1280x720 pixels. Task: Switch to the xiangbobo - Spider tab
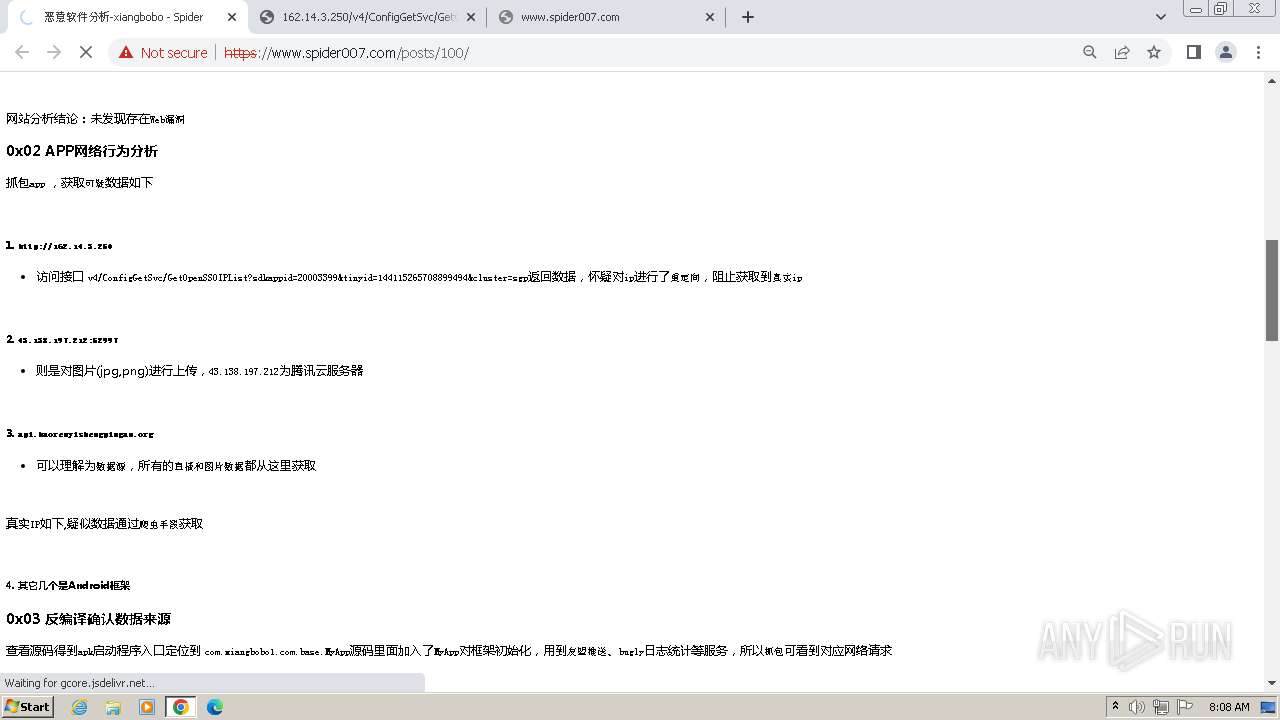(123, 17)
